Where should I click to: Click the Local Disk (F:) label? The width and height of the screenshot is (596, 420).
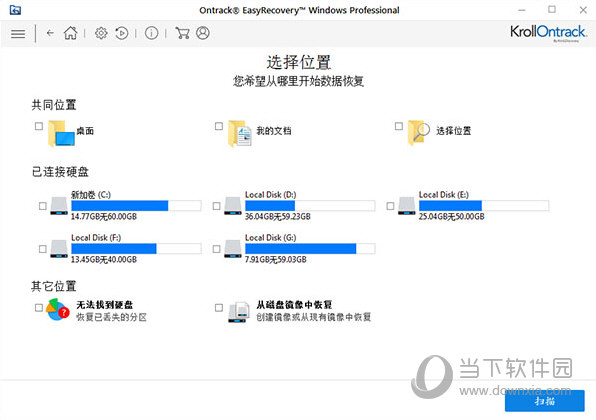(96, 238)
